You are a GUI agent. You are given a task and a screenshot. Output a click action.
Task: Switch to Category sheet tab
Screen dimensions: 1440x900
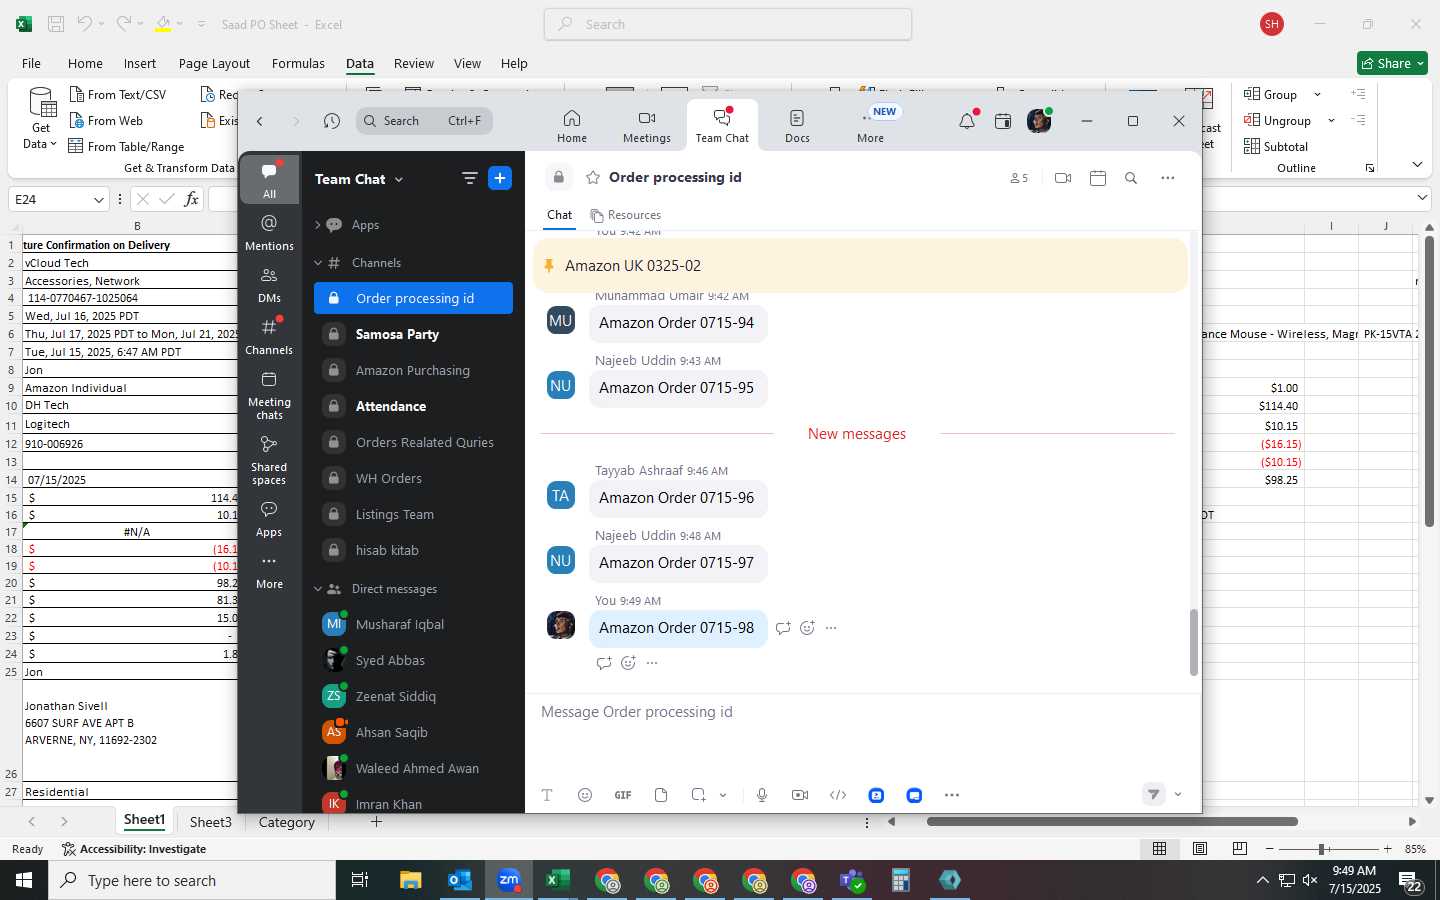click(286, 822)
